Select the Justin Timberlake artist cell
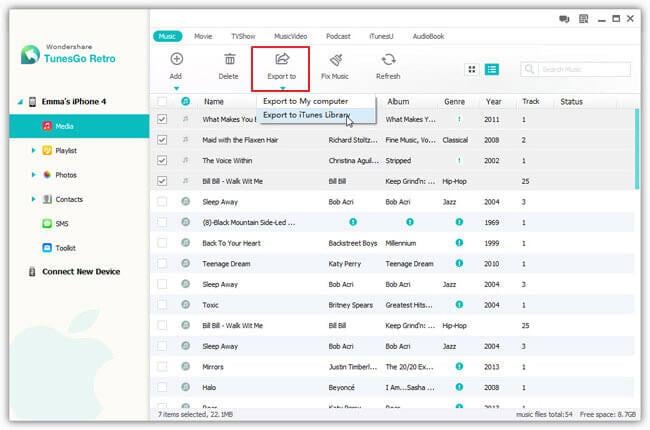650x430 pixels. click(x=353, y=367)
